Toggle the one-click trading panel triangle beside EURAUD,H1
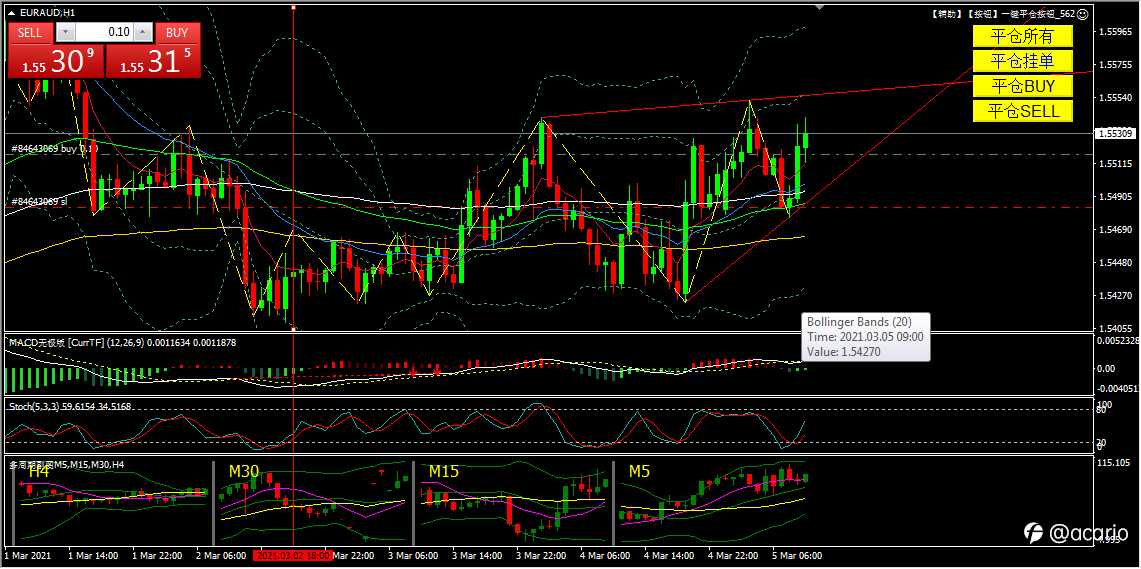 point(11,13)
